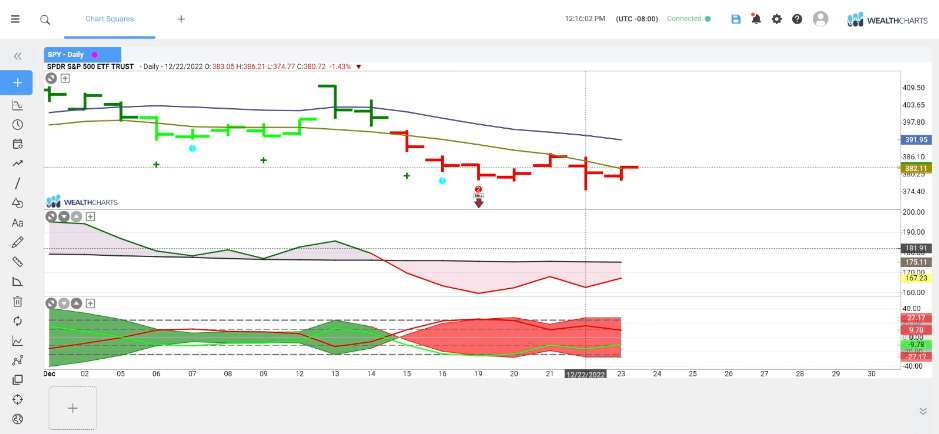Open the indicators chart-line tool
This screenshot has width=939, height=434.
17,105
